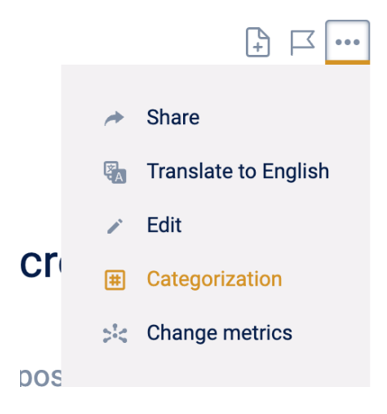Click the Change metrics nodes icon
This screenshot has height=414, width=387.
pyautogui.click(x=115, y=333)
